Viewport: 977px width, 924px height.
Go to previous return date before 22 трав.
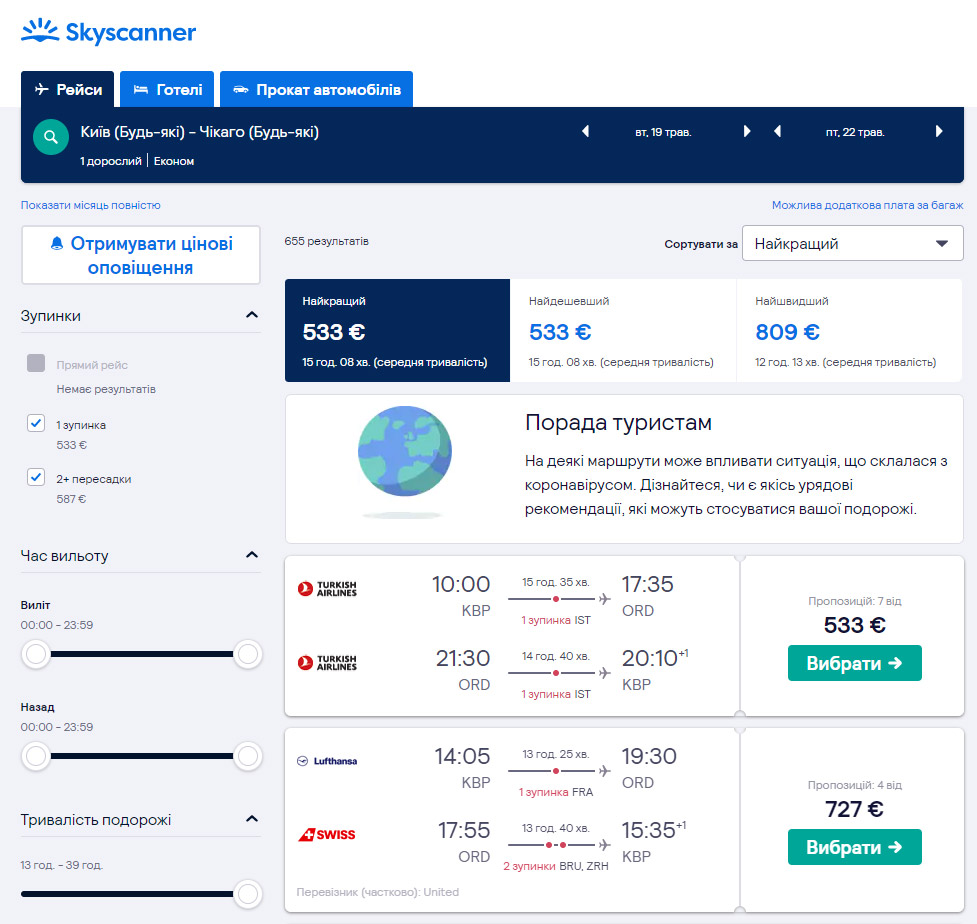777,131
